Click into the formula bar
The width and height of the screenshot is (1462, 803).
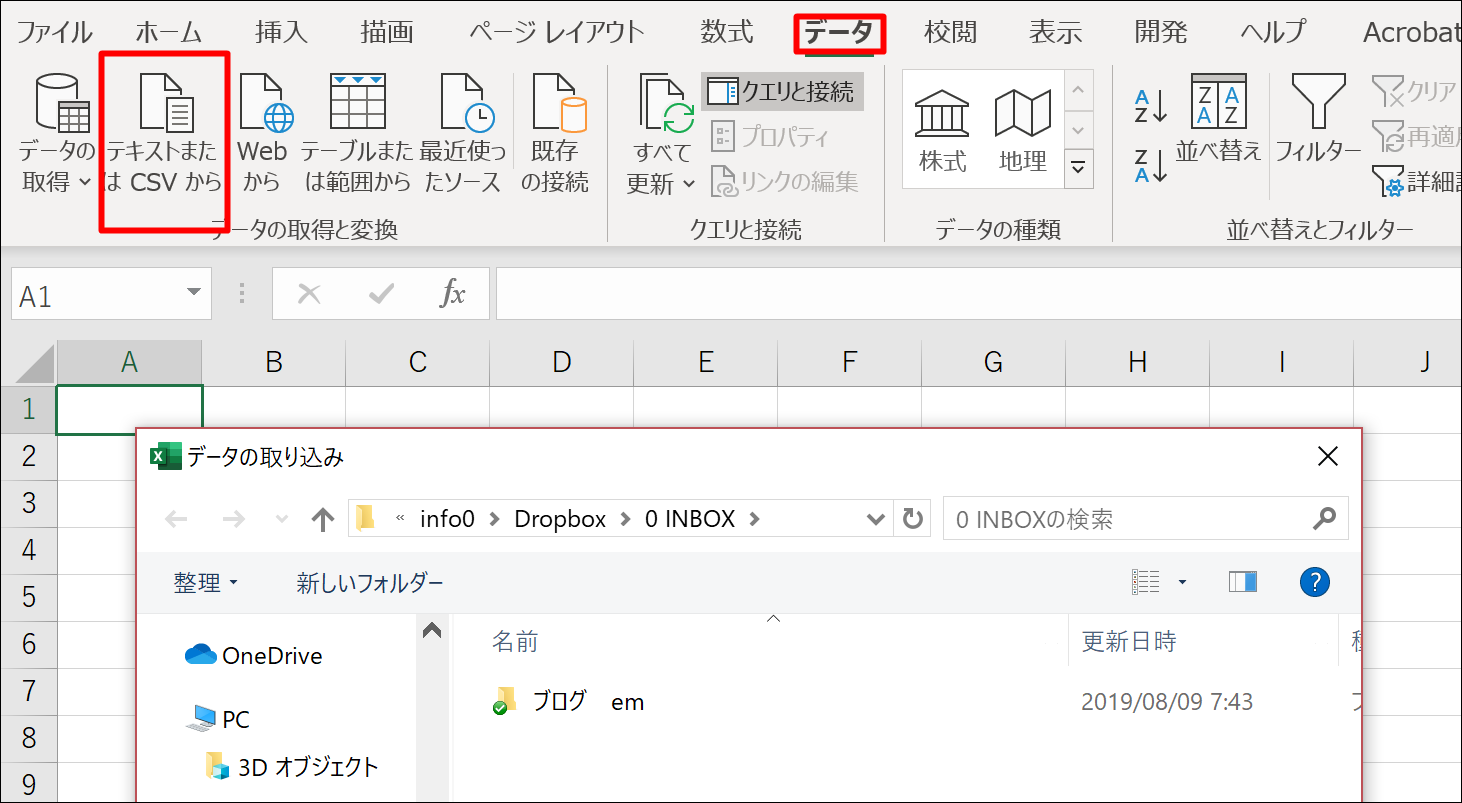(978, 294)
